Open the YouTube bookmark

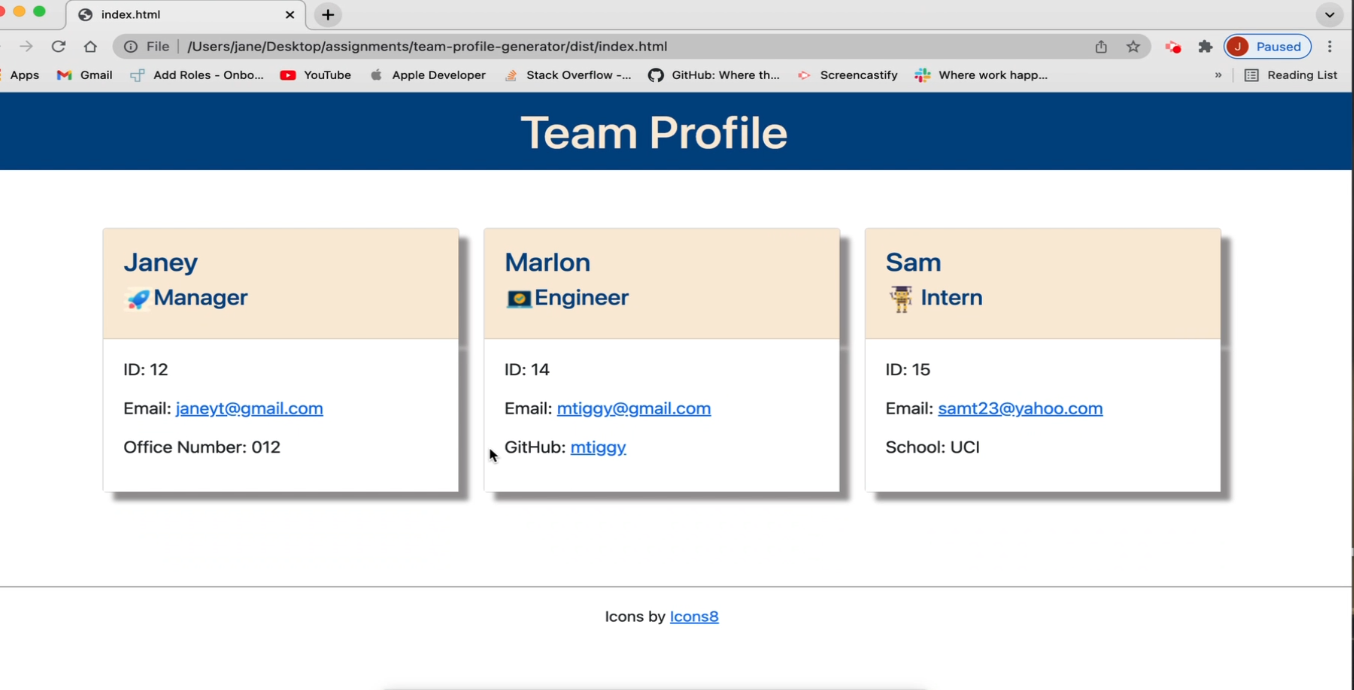pos(315,75)
